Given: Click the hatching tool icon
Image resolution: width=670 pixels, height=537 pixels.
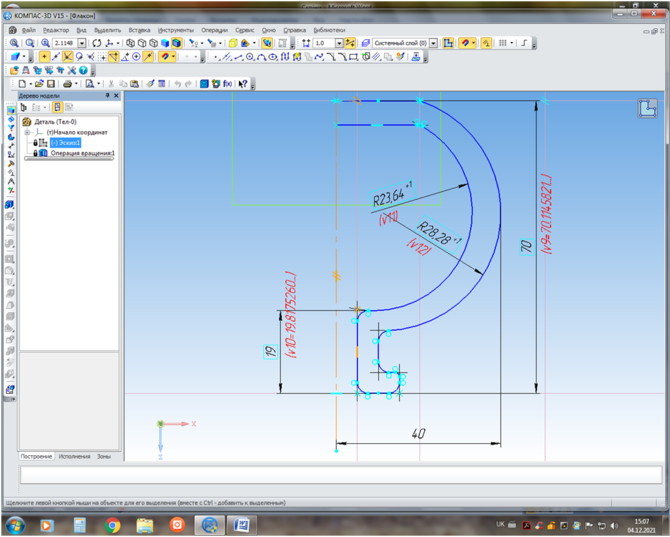Looking at the screenshot, I should coord(376,57).
